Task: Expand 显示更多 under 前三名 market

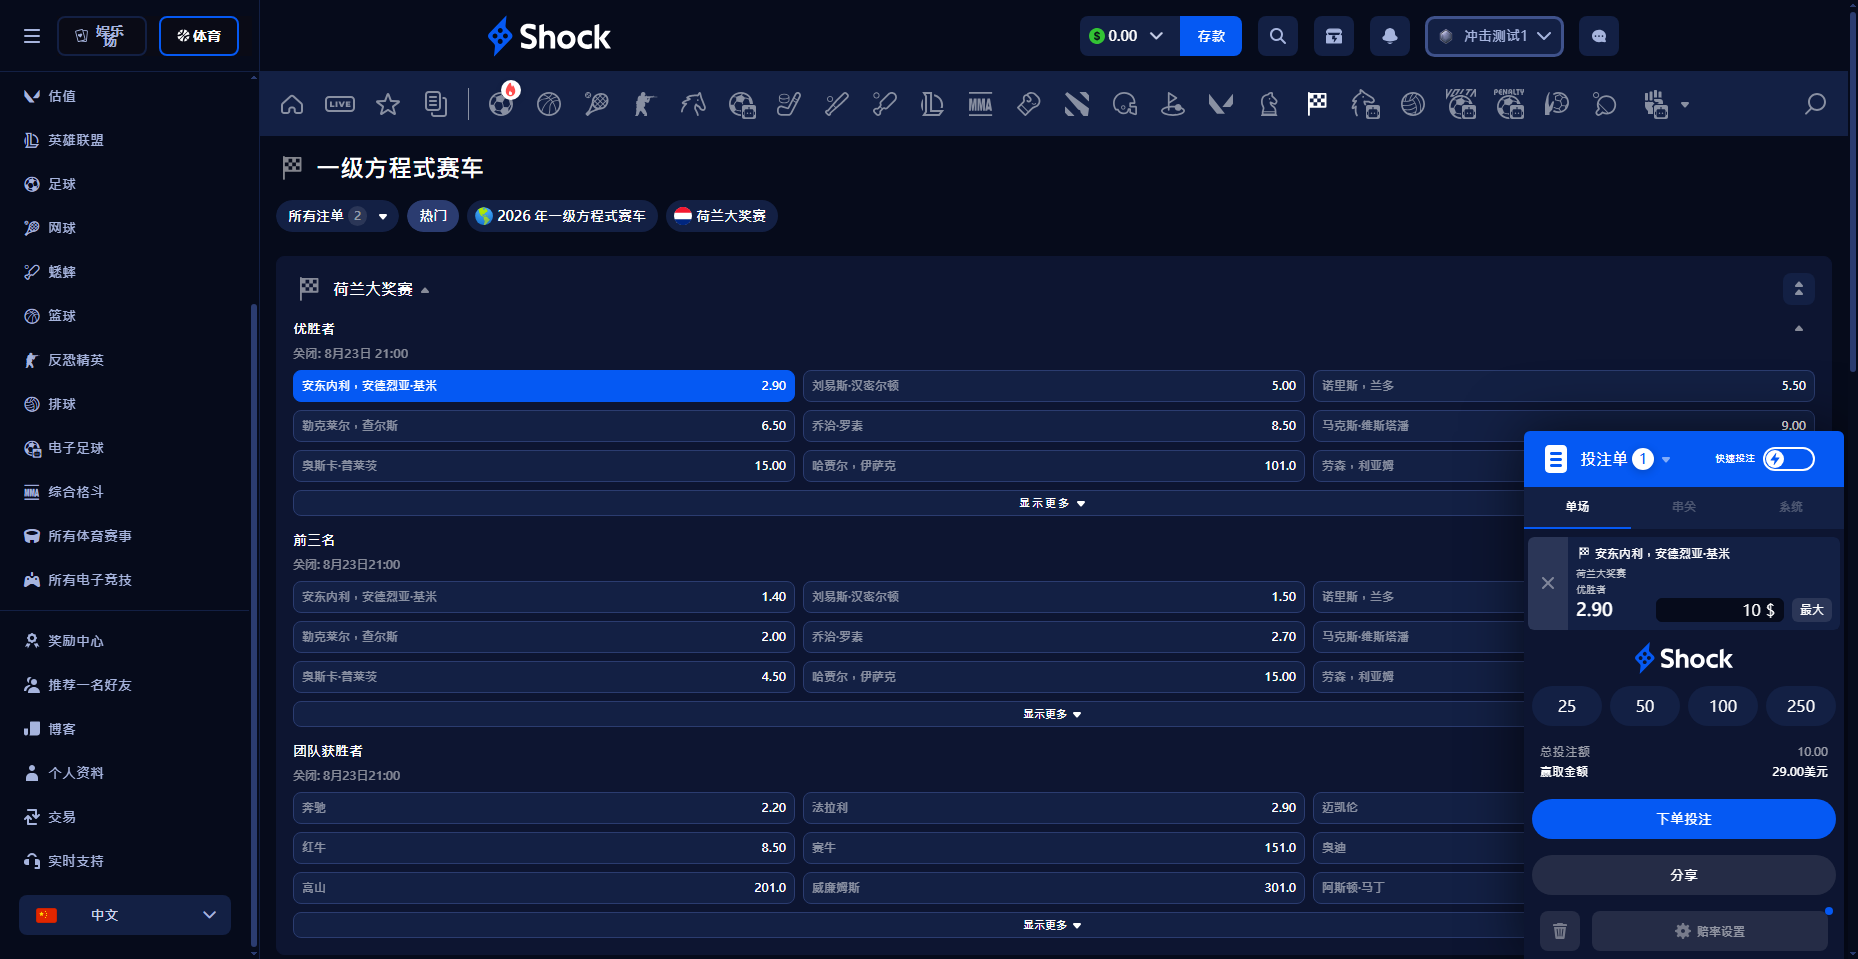Action: pyautogui.click(x=1053, y=714)
